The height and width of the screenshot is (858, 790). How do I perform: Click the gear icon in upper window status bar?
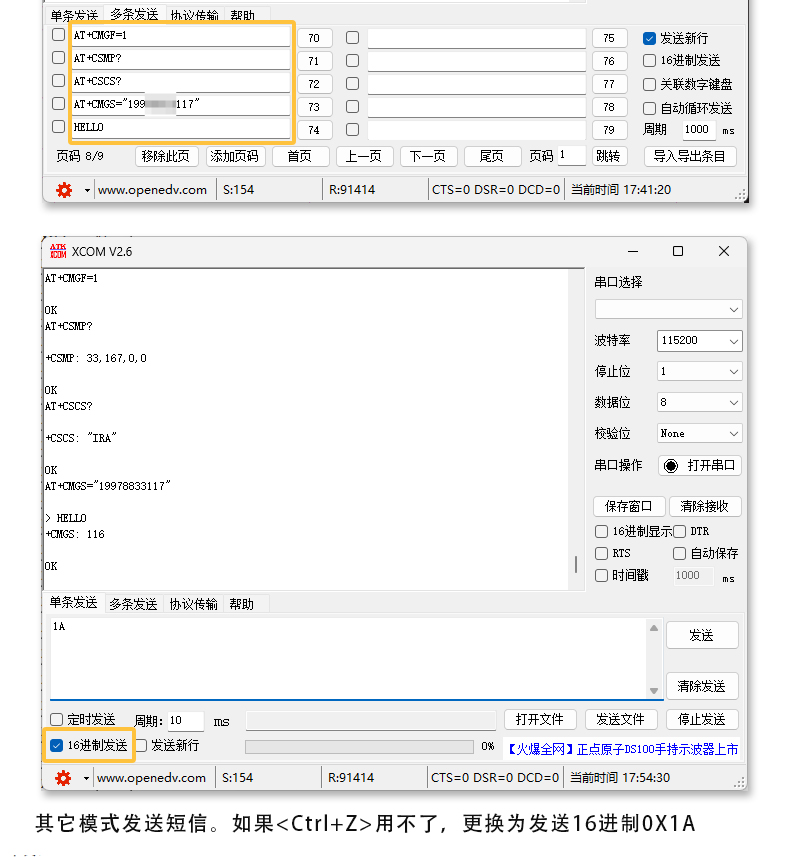tap(64, 189)
